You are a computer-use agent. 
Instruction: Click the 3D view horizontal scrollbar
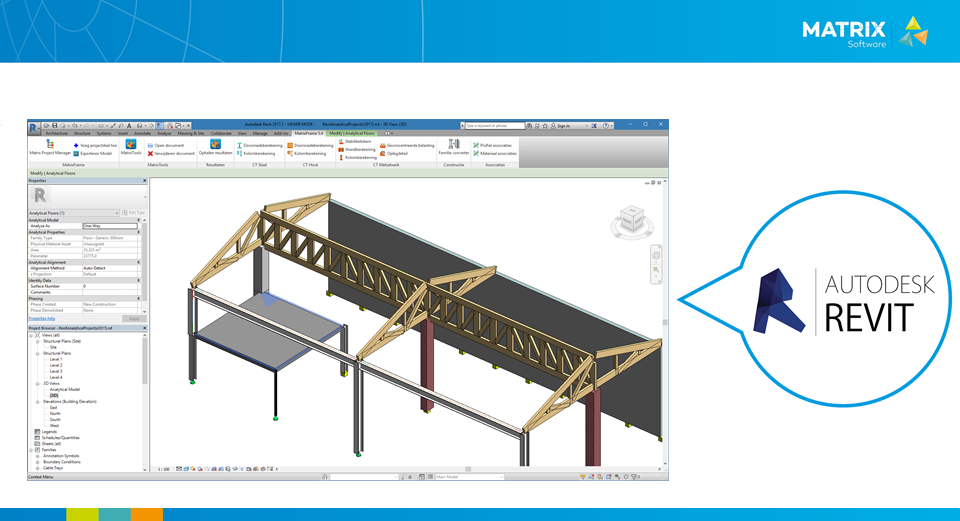coord(467,470)
